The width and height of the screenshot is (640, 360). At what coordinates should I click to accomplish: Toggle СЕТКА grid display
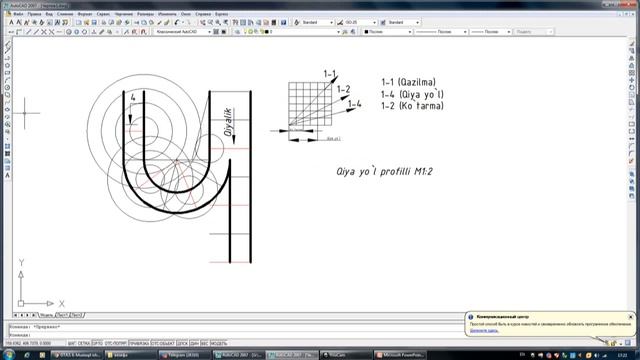pos(84,343)
